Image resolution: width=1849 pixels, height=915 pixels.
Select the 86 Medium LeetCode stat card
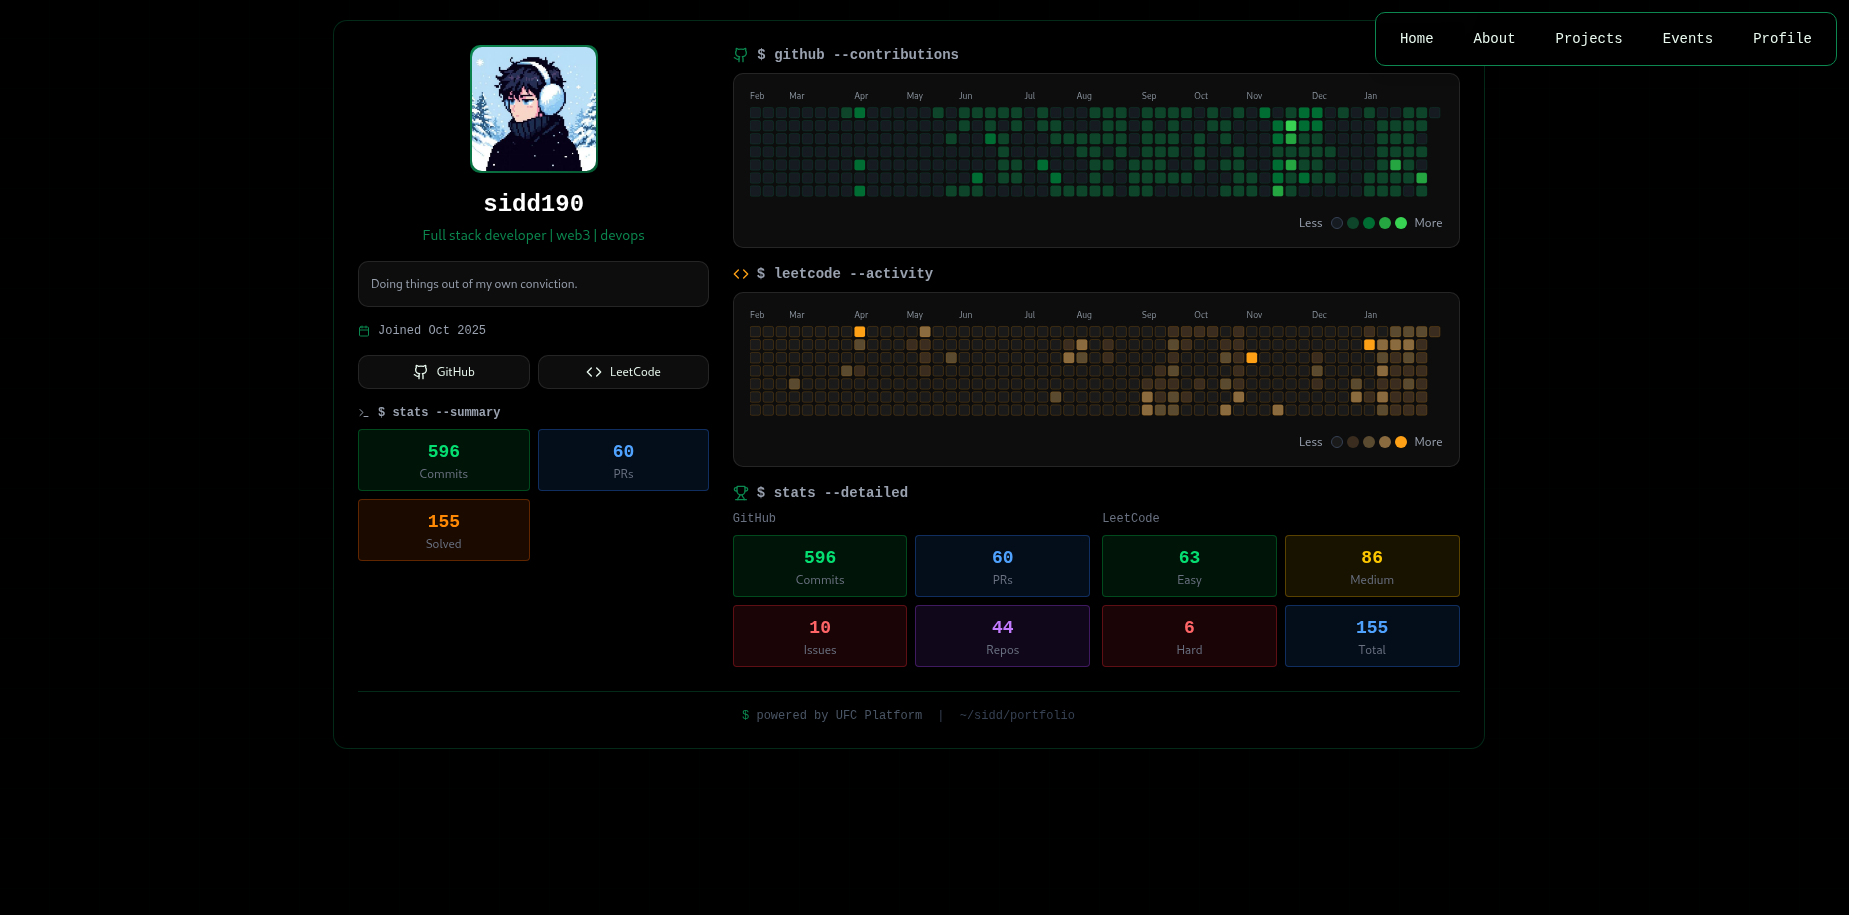pyautogui.click(x=1371, y=566)
